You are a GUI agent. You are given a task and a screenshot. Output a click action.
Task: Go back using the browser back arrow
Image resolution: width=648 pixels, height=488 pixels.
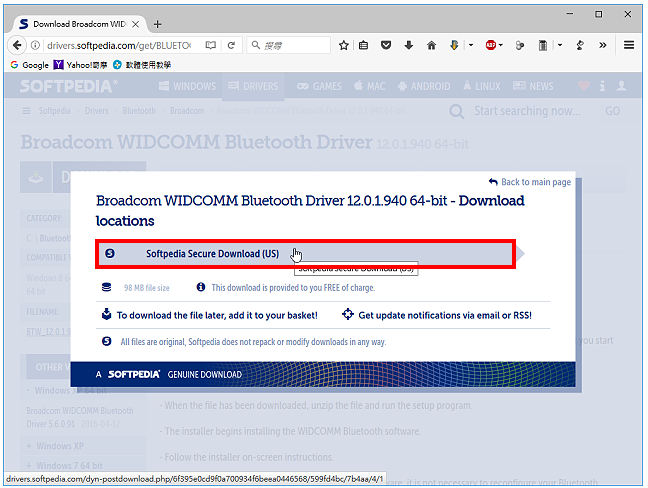click(x=17, y=45)
